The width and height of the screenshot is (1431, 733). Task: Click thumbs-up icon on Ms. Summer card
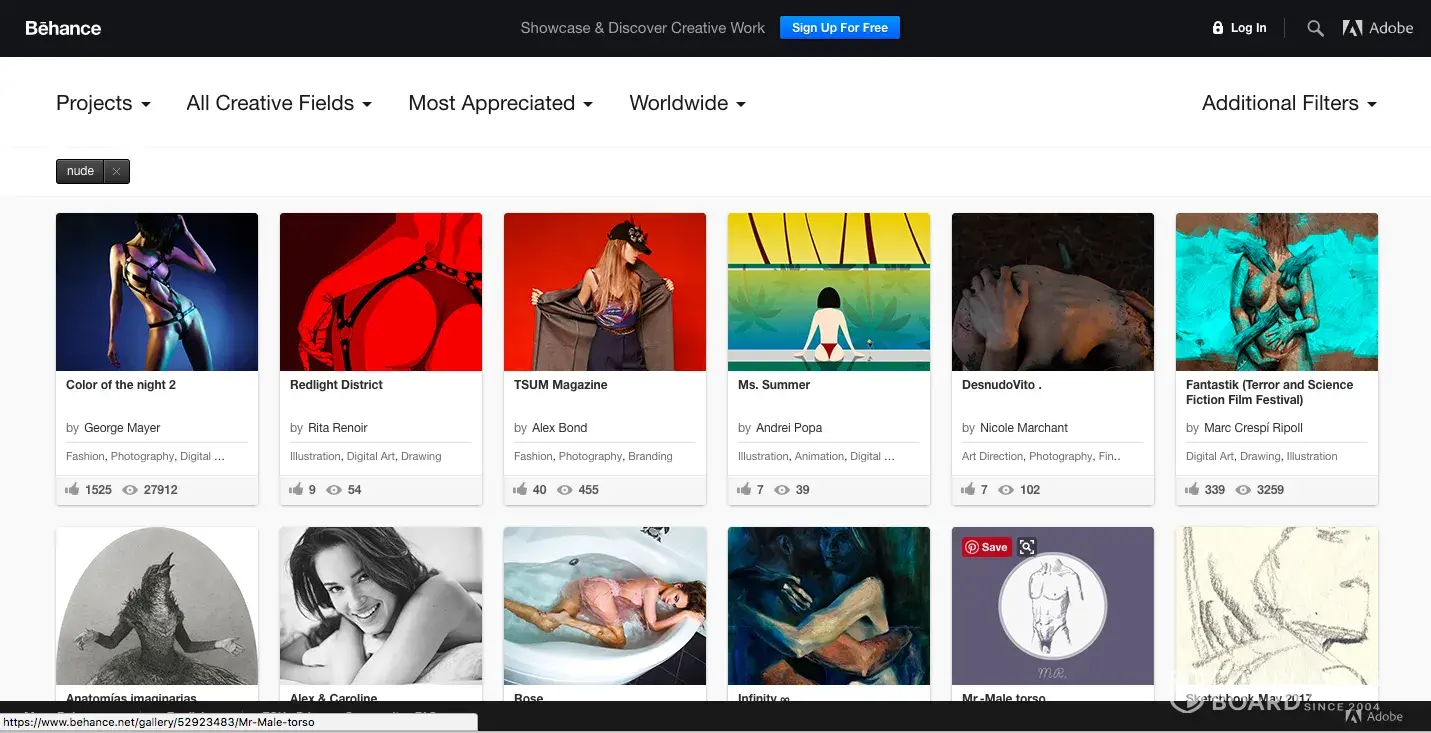click(x=744, y=490)
